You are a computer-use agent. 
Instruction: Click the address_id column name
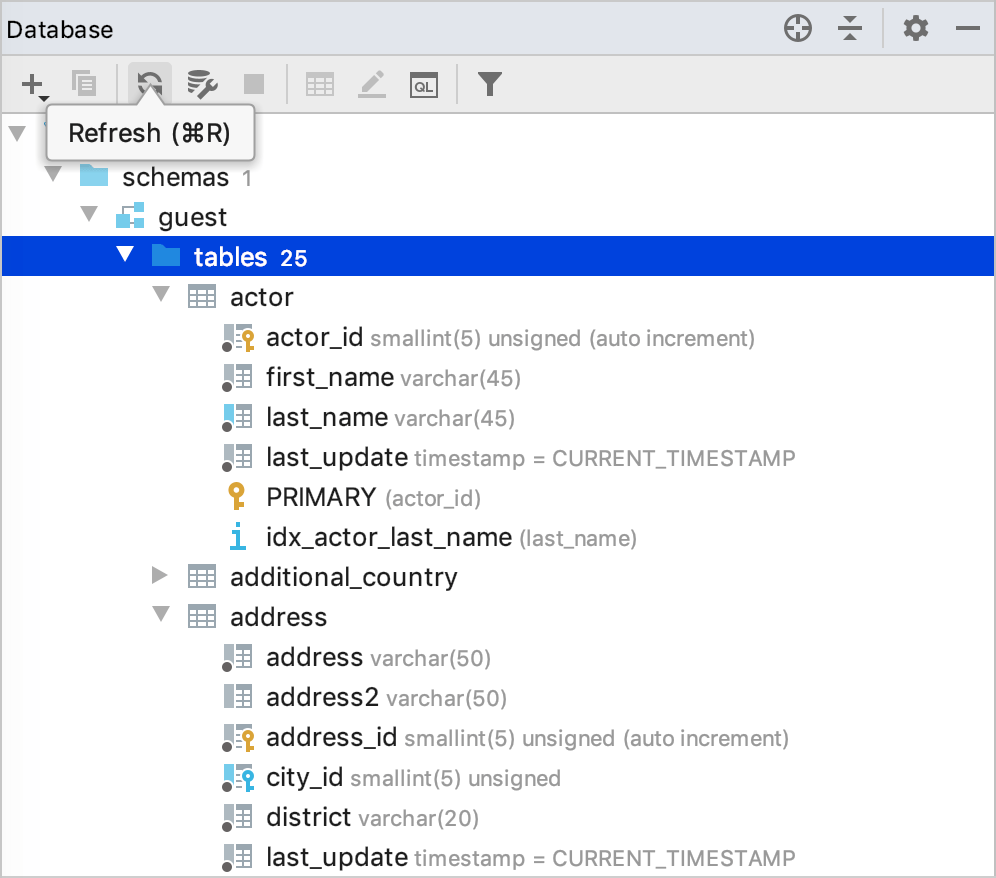coord(332,738)
